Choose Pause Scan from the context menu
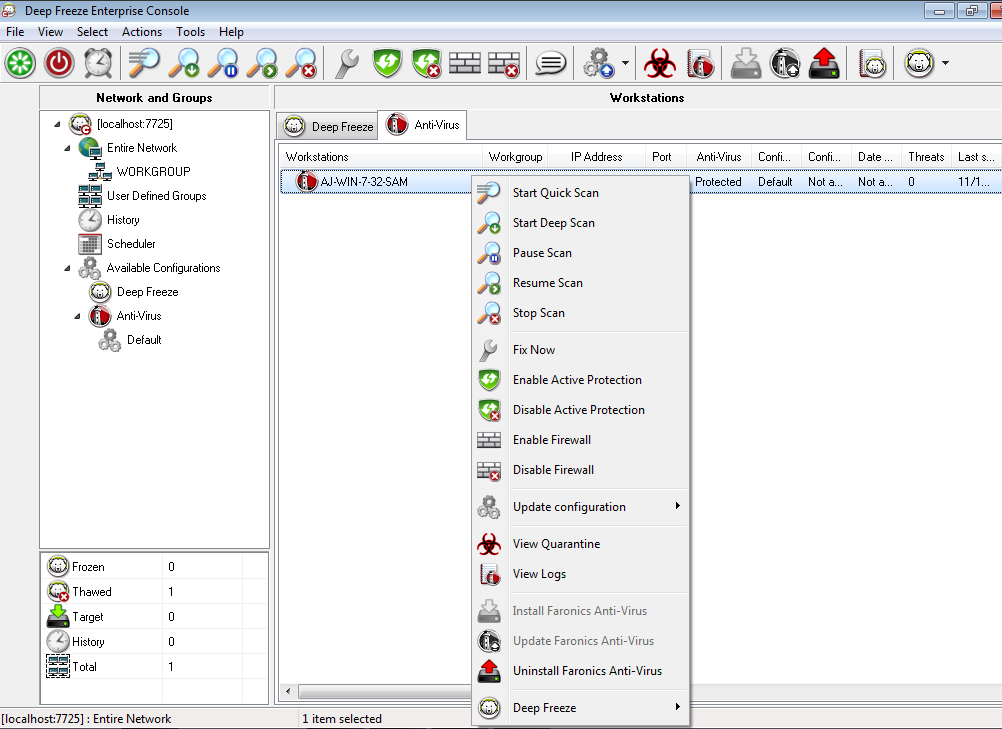The width and height of the screenshot is (1002, 729). click(x=581, y=253)
